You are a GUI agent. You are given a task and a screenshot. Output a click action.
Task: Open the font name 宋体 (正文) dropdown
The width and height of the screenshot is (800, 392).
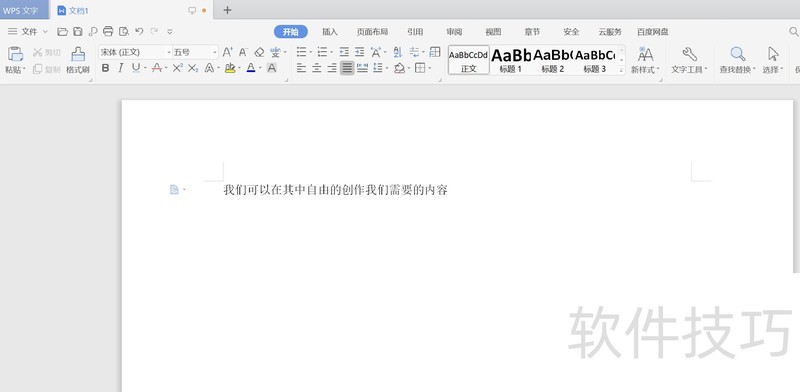135,52
